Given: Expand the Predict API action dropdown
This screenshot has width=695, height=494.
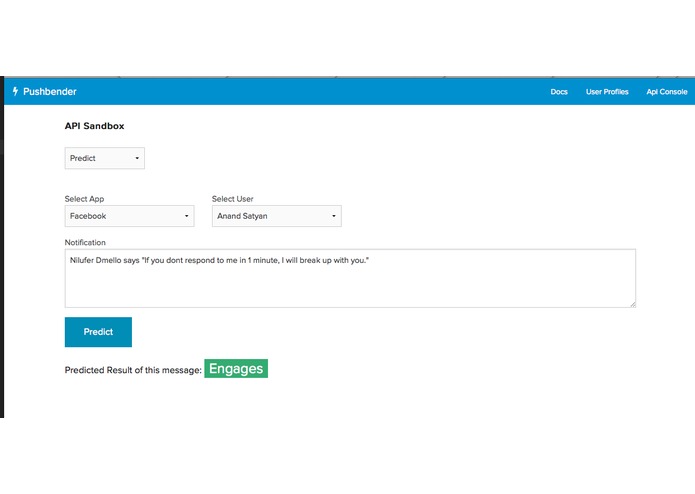Looking at the screenshot, I should tap(105, 158).
